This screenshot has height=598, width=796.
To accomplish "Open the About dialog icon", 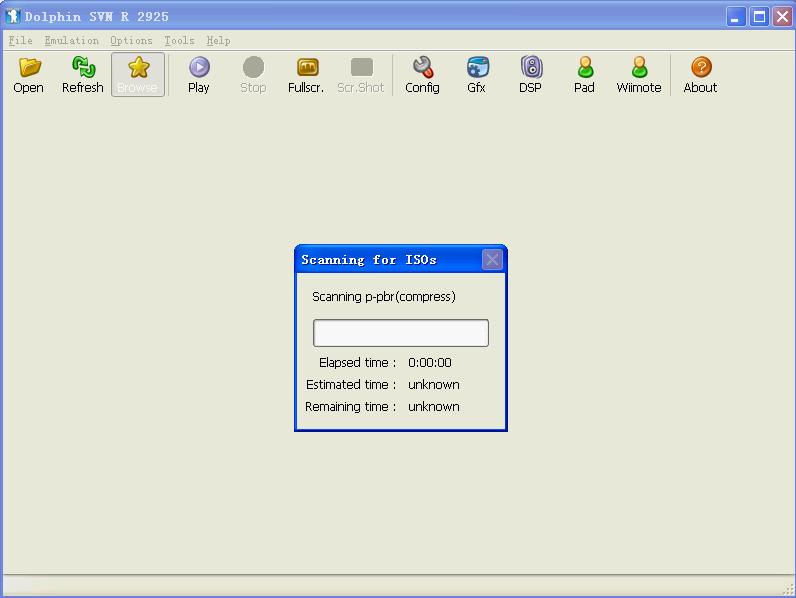I will [701, 67].
